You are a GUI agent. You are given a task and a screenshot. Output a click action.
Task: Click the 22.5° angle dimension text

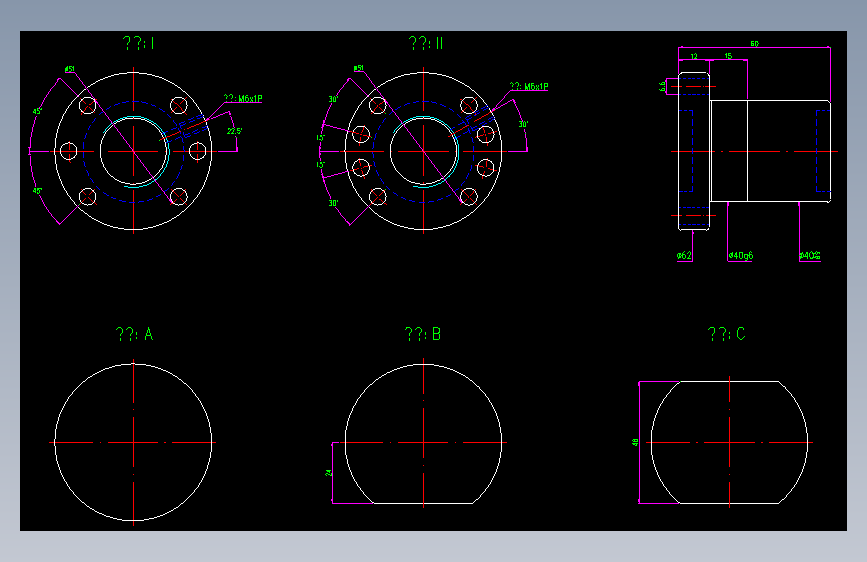(x=234, y=131)
